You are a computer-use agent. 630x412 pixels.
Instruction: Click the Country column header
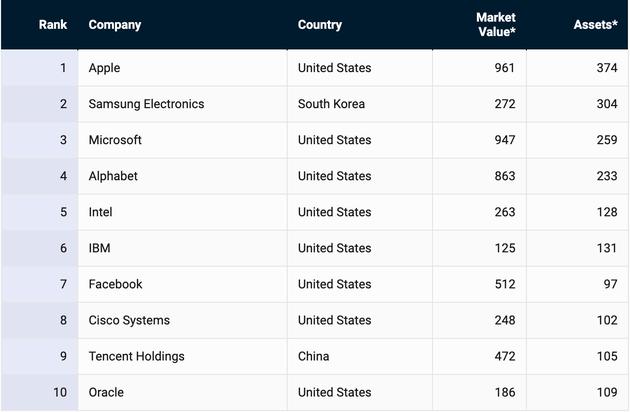(x=320, y=25)
